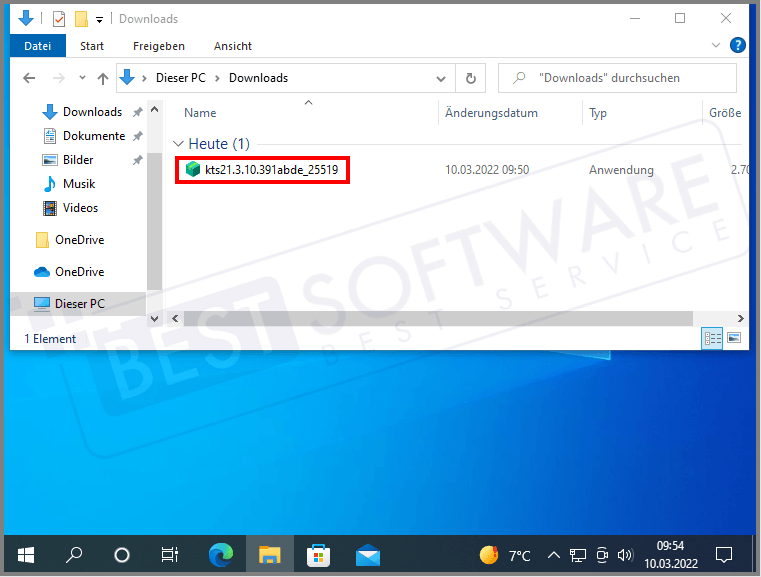Go up one folder level
The width and height of the screenshot is (761, 577).
coord(103,78)
